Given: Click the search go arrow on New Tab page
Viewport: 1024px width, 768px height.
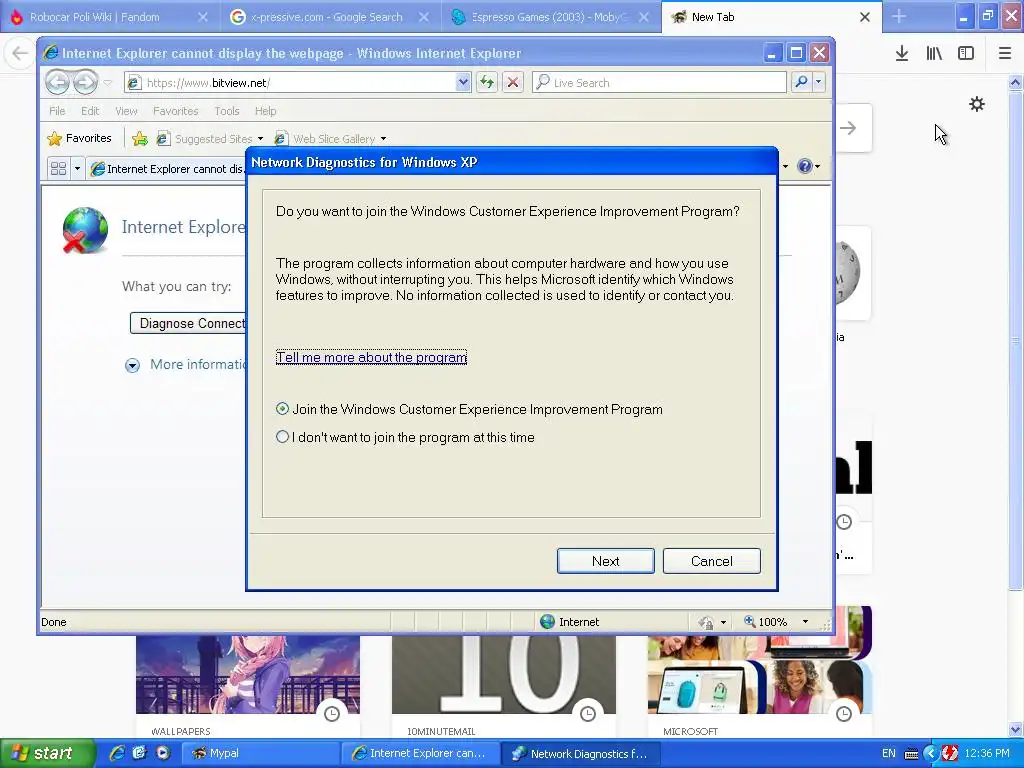Looking at the screenshot, I should [x=848, y=128].
